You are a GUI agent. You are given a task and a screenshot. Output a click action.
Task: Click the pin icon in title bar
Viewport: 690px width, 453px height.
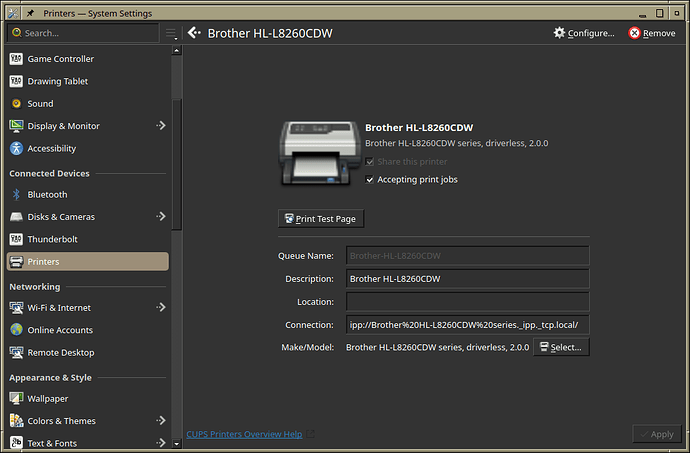click(x=30, y=13)
